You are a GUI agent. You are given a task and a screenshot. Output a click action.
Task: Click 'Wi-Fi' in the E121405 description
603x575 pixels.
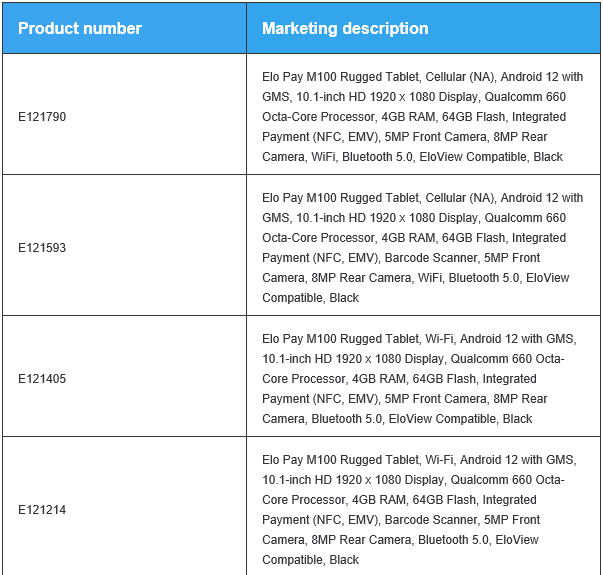pos(439,338)
